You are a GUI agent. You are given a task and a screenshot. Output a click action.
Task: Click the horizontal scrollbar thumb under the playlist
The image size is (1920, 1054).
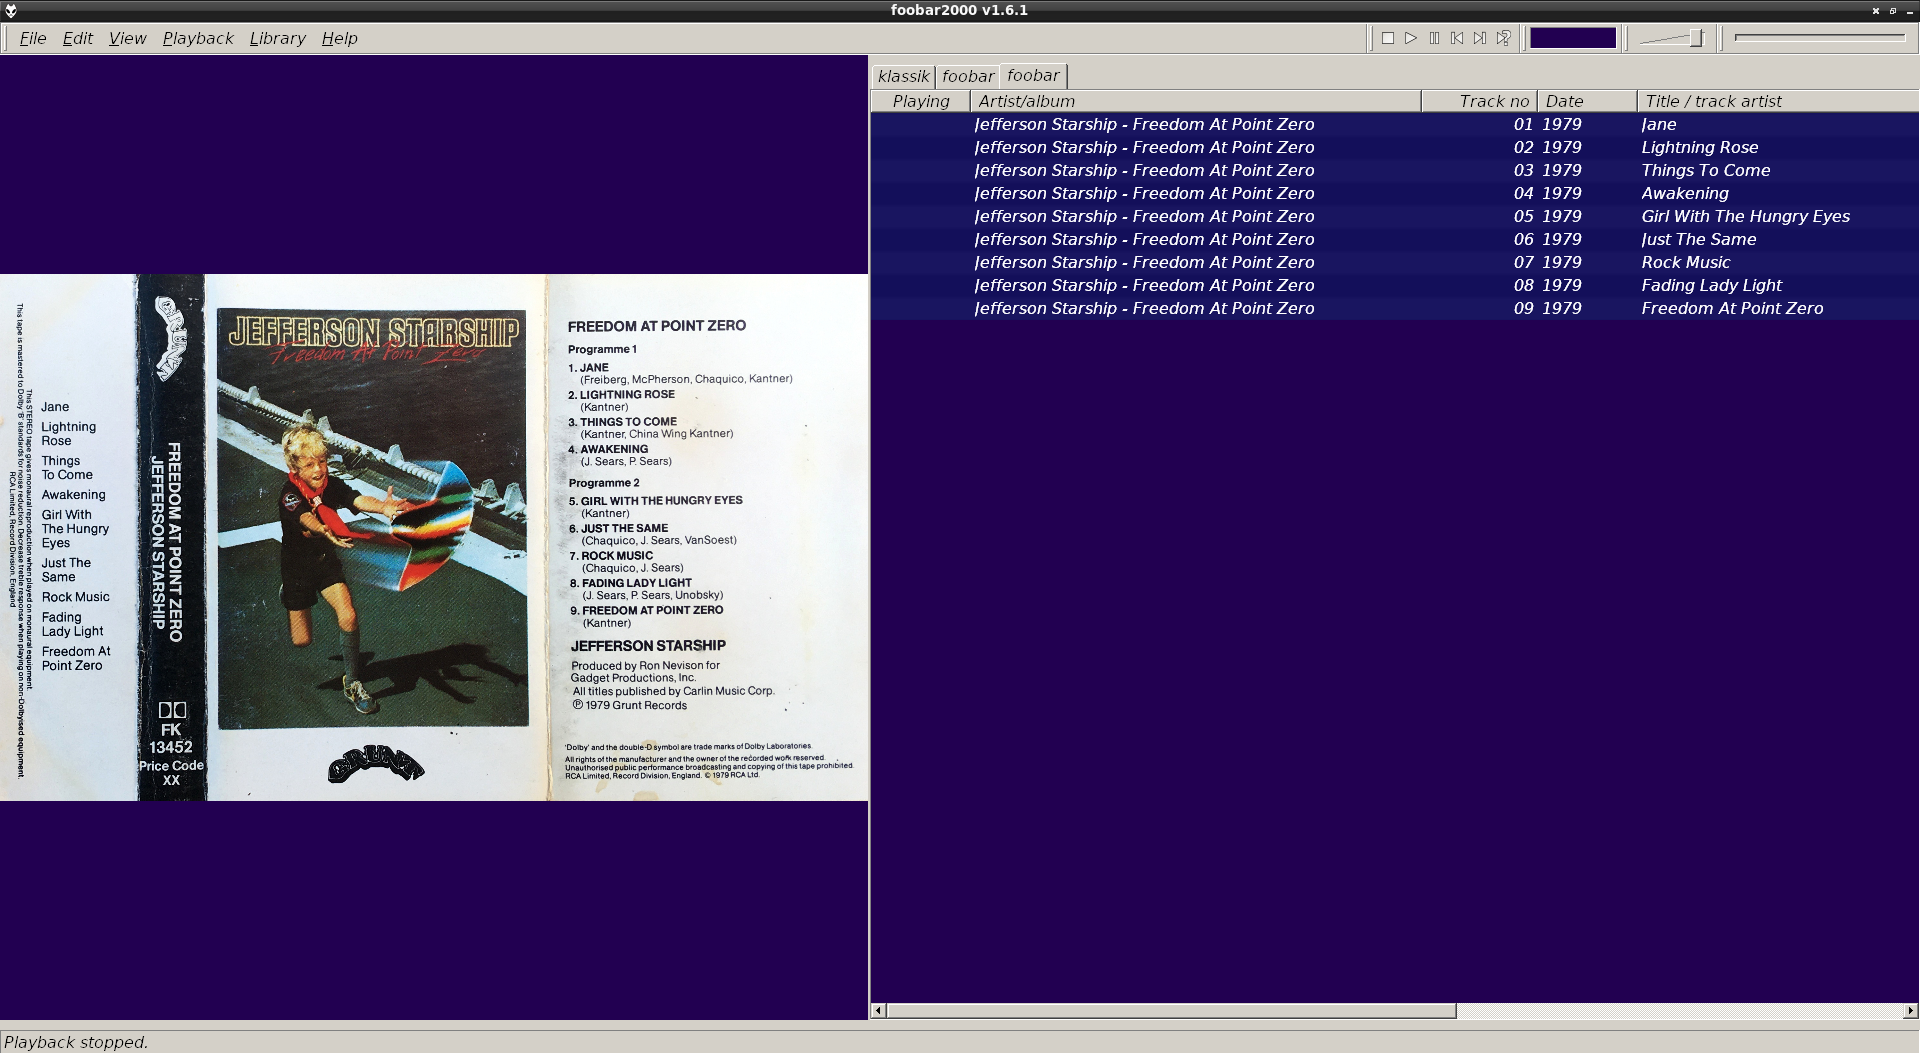tap(1171, 1011)
